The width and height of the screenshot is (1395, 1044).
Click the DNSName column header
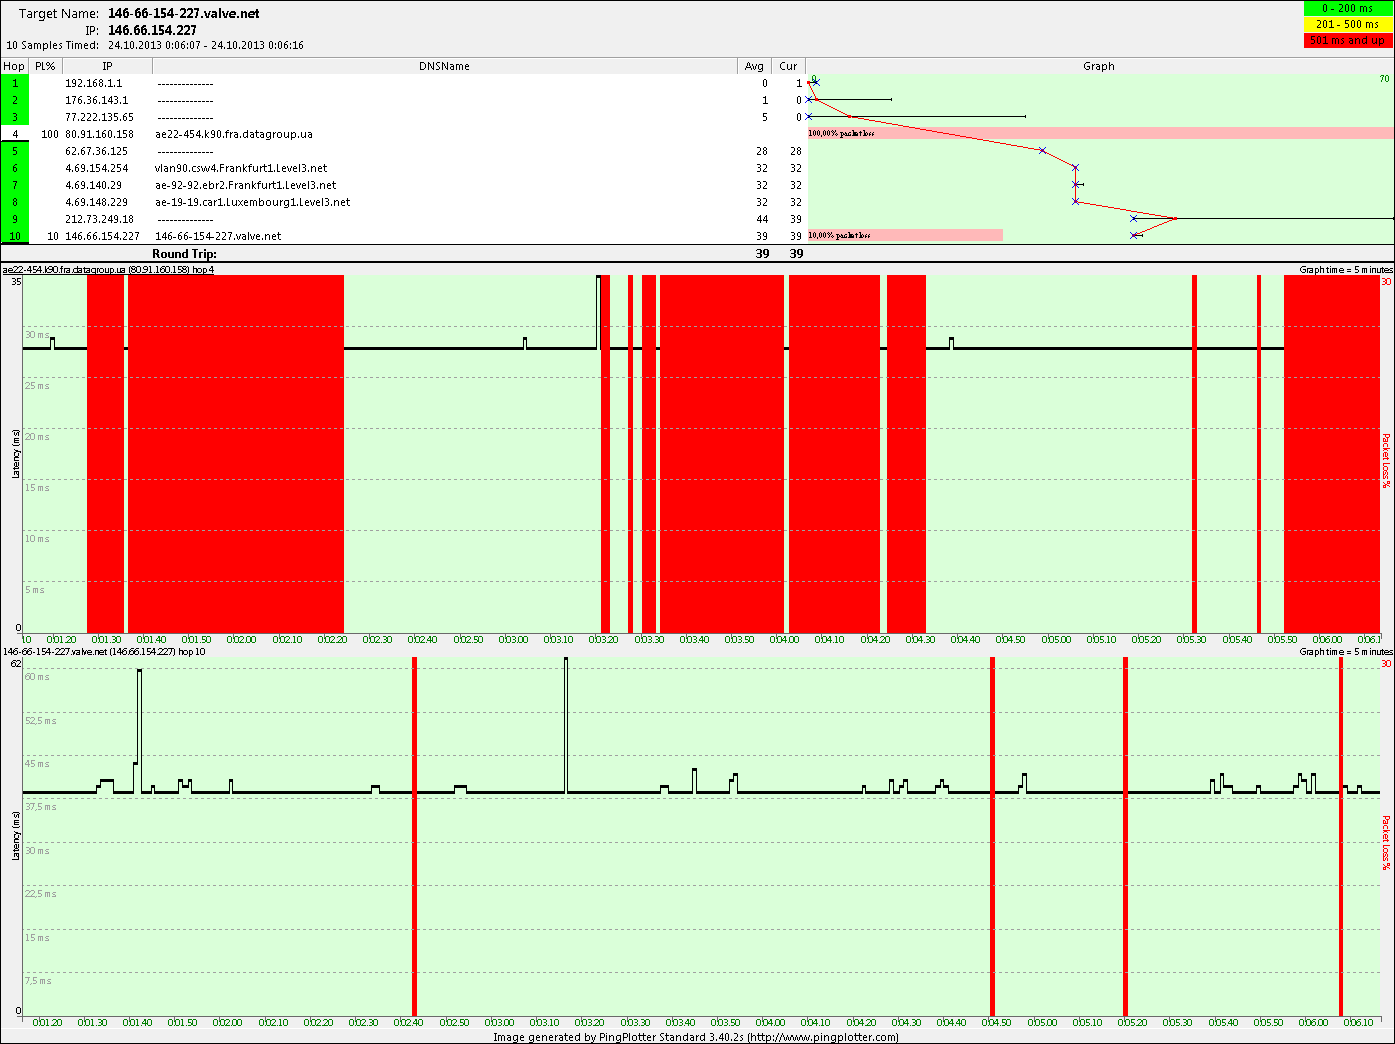pyautogui.click(x=444, y=66)
